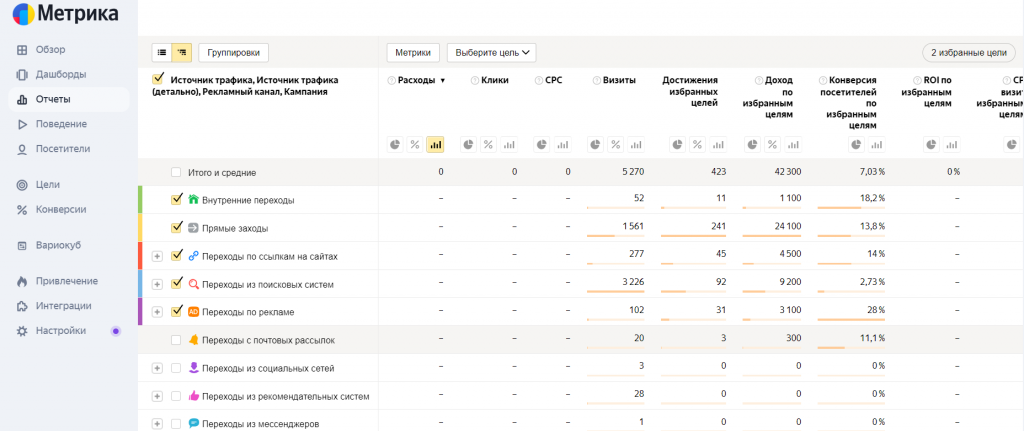Switch to flat list view icon
1024x431 pixels.
click(x=162, y=52)
